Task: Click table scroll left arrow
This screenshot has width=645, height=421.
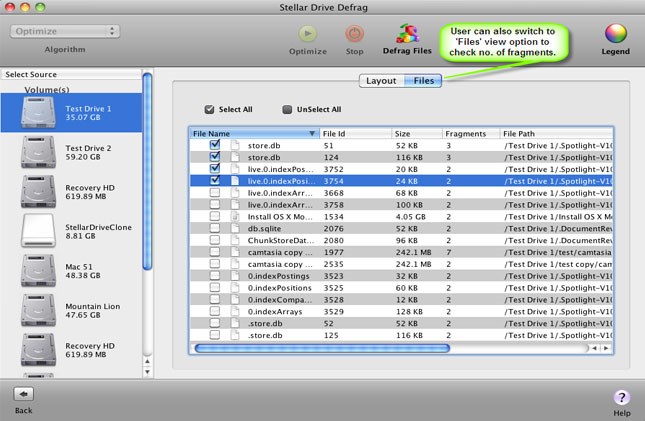Action: click(594, 348)
